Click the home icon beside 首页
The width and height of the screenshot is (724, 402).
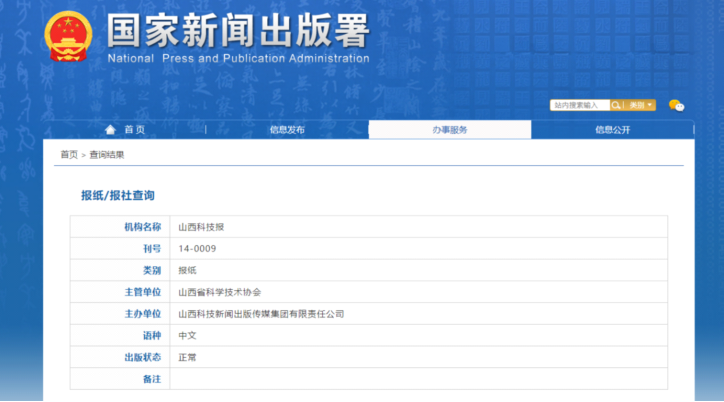coord(110,130)
